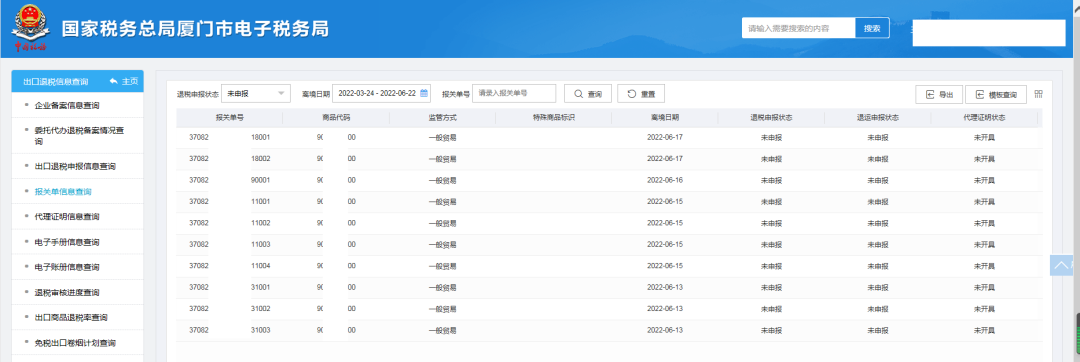1080x362 pixels.
Task: Select the row ending in 31002
Action: tap(609, 309)
